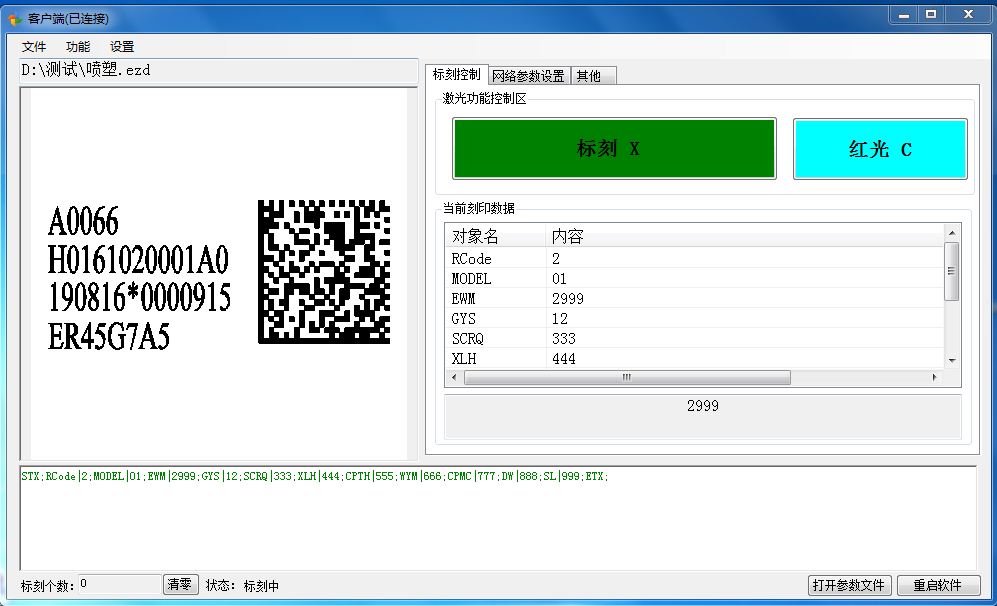Maximize the 客户端 window
The image size is (997, 606).
931,15
